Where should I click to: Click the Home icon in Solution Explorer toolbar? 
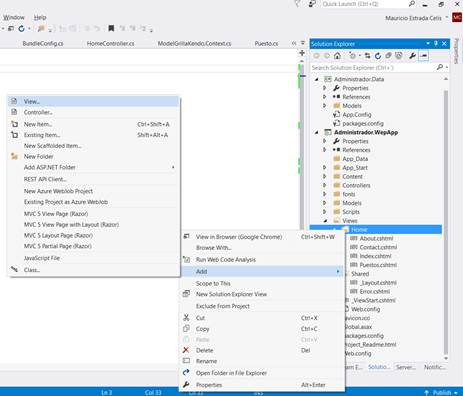tap(337, 56)
